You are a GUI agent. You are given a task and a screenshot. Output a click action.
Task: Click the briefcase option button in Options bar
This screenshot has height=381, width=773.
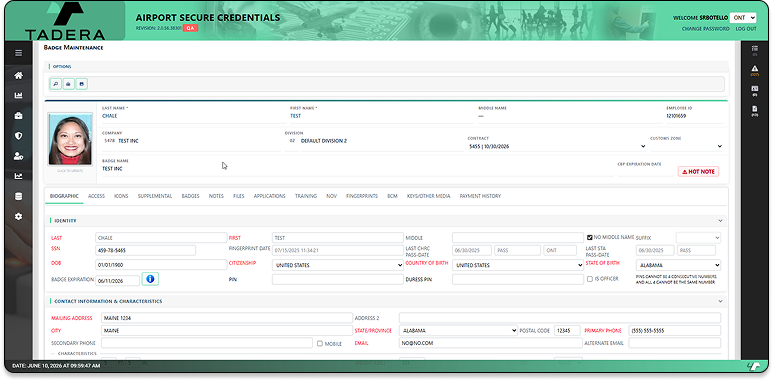69,84
